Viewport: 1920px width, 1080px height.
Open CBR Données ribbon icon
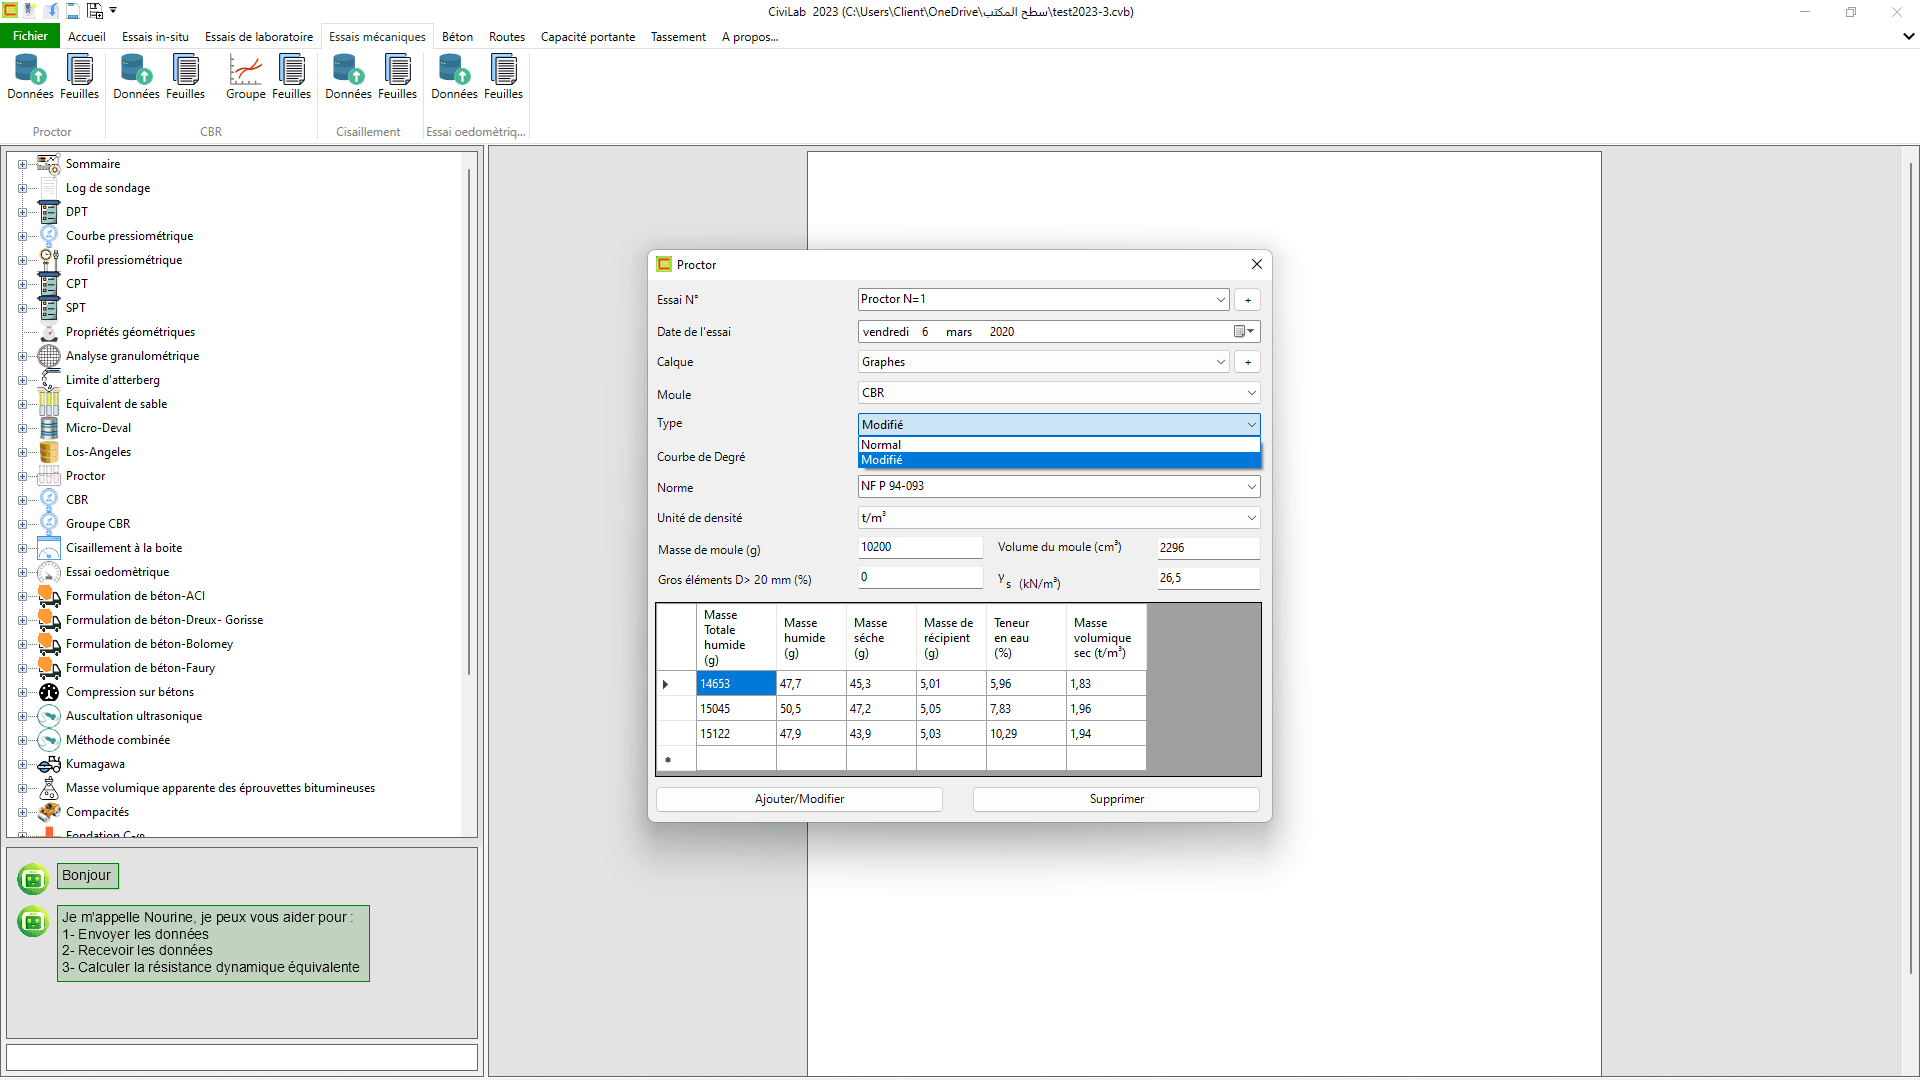click(x=136, y=77)
